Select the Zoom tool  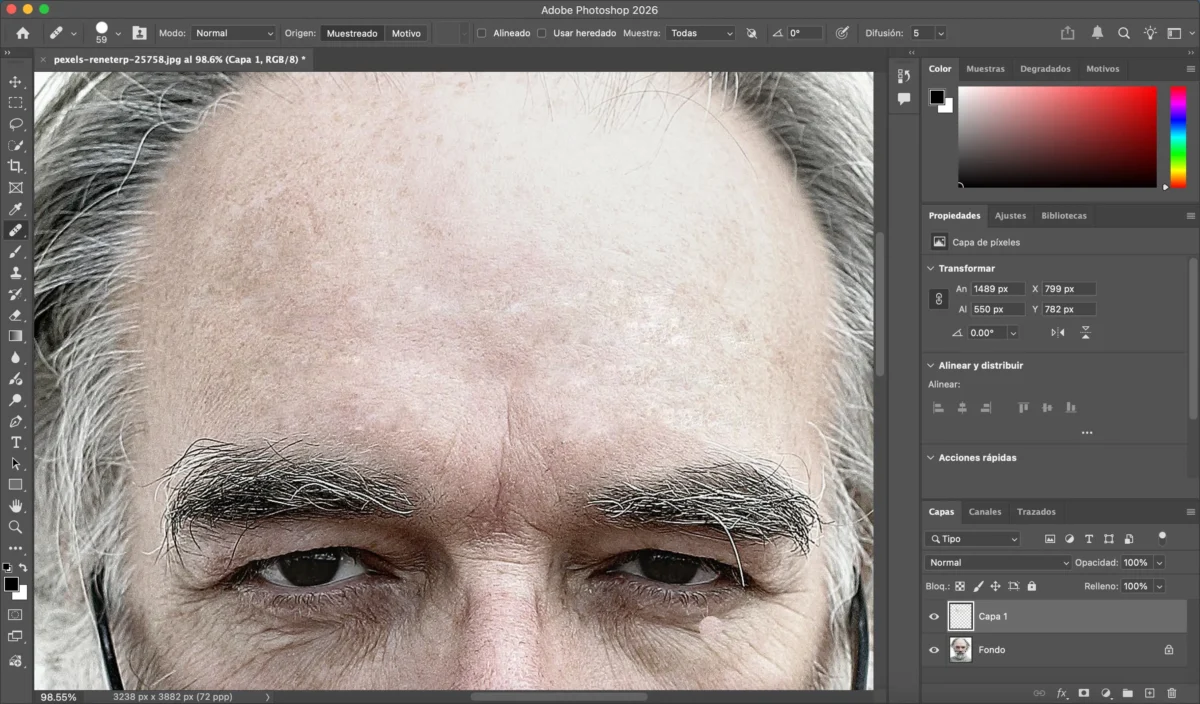pyautogui.click(x=15, y=527)
